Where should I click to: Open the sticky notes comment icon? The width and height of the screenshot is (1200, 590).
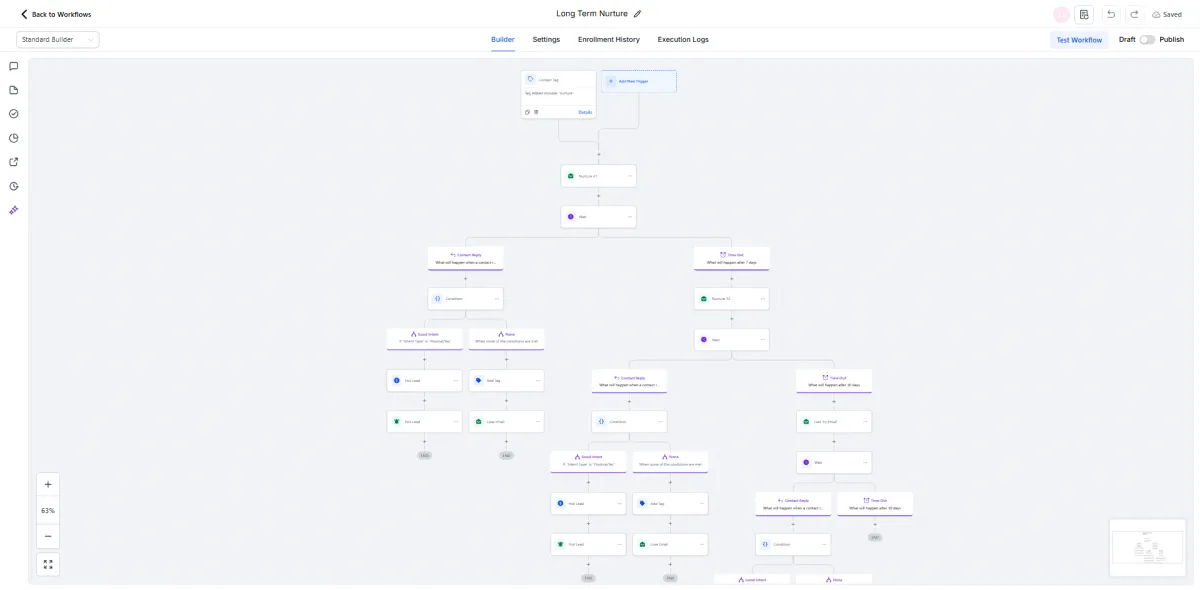pos(14,66)
